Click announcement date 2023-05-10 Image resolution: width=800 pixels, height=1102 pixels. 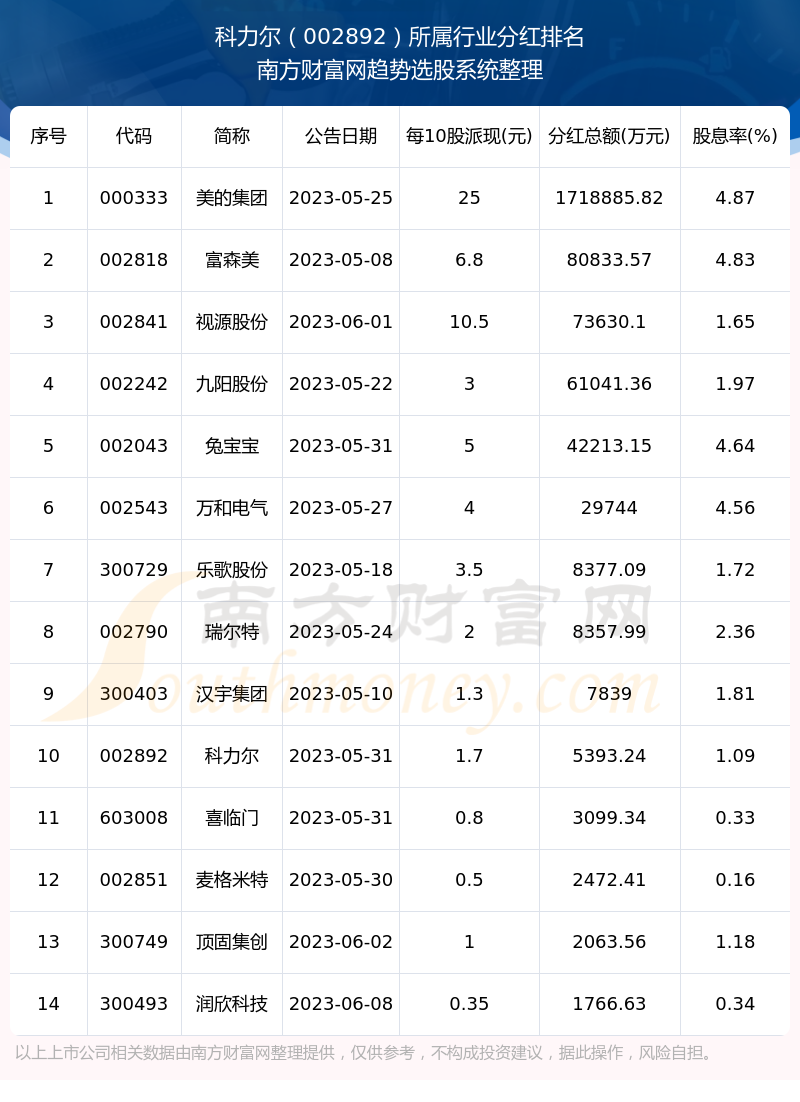point(341,694)
